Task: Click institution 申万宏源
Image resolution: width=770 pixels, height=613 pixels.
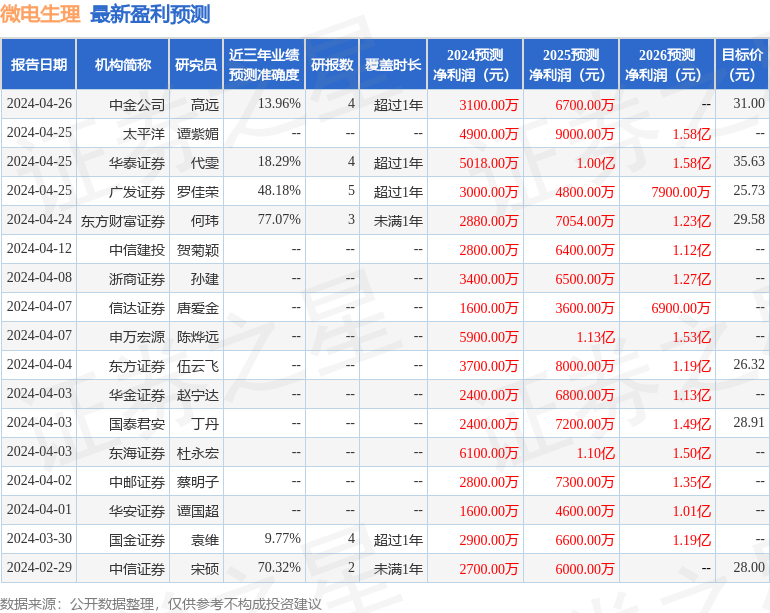Action: pos(137,336)
